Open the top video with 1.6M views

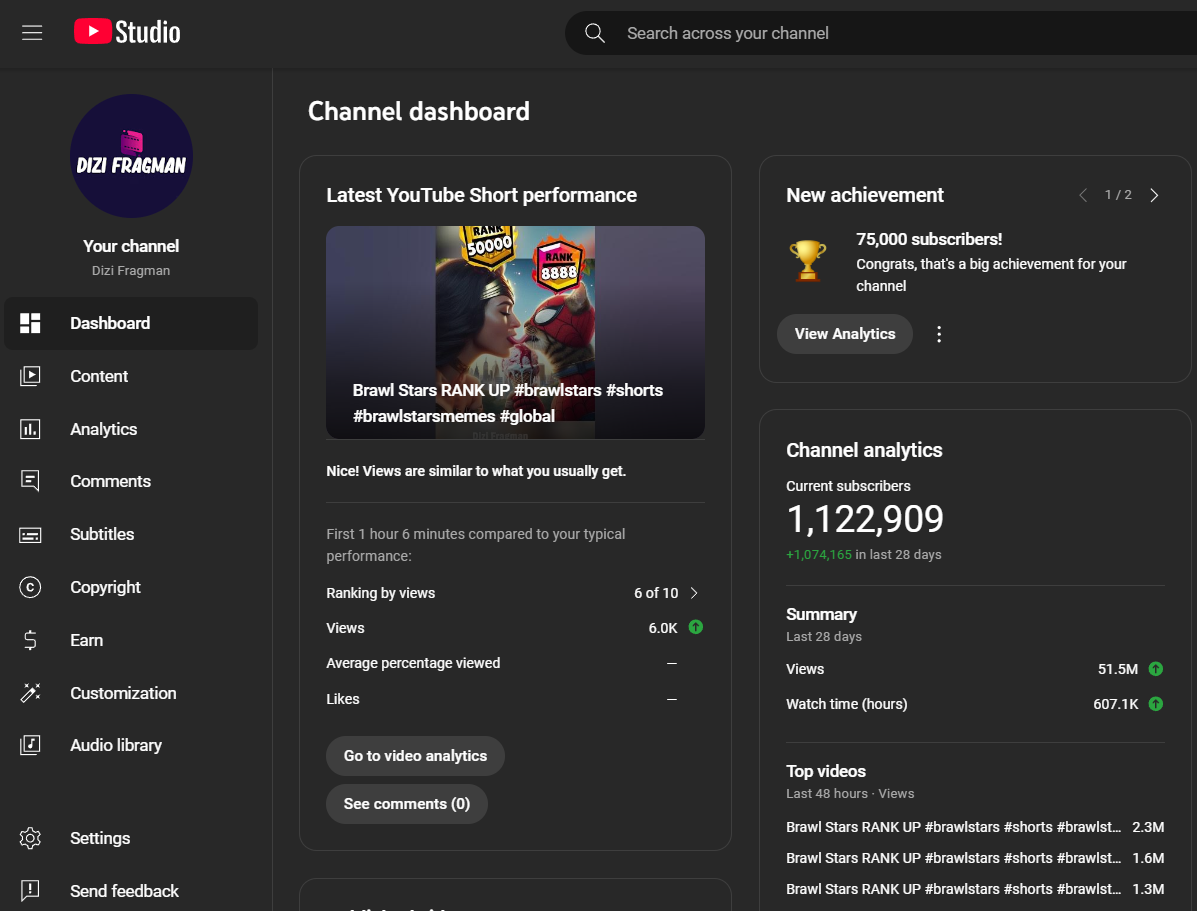[975, 858]
